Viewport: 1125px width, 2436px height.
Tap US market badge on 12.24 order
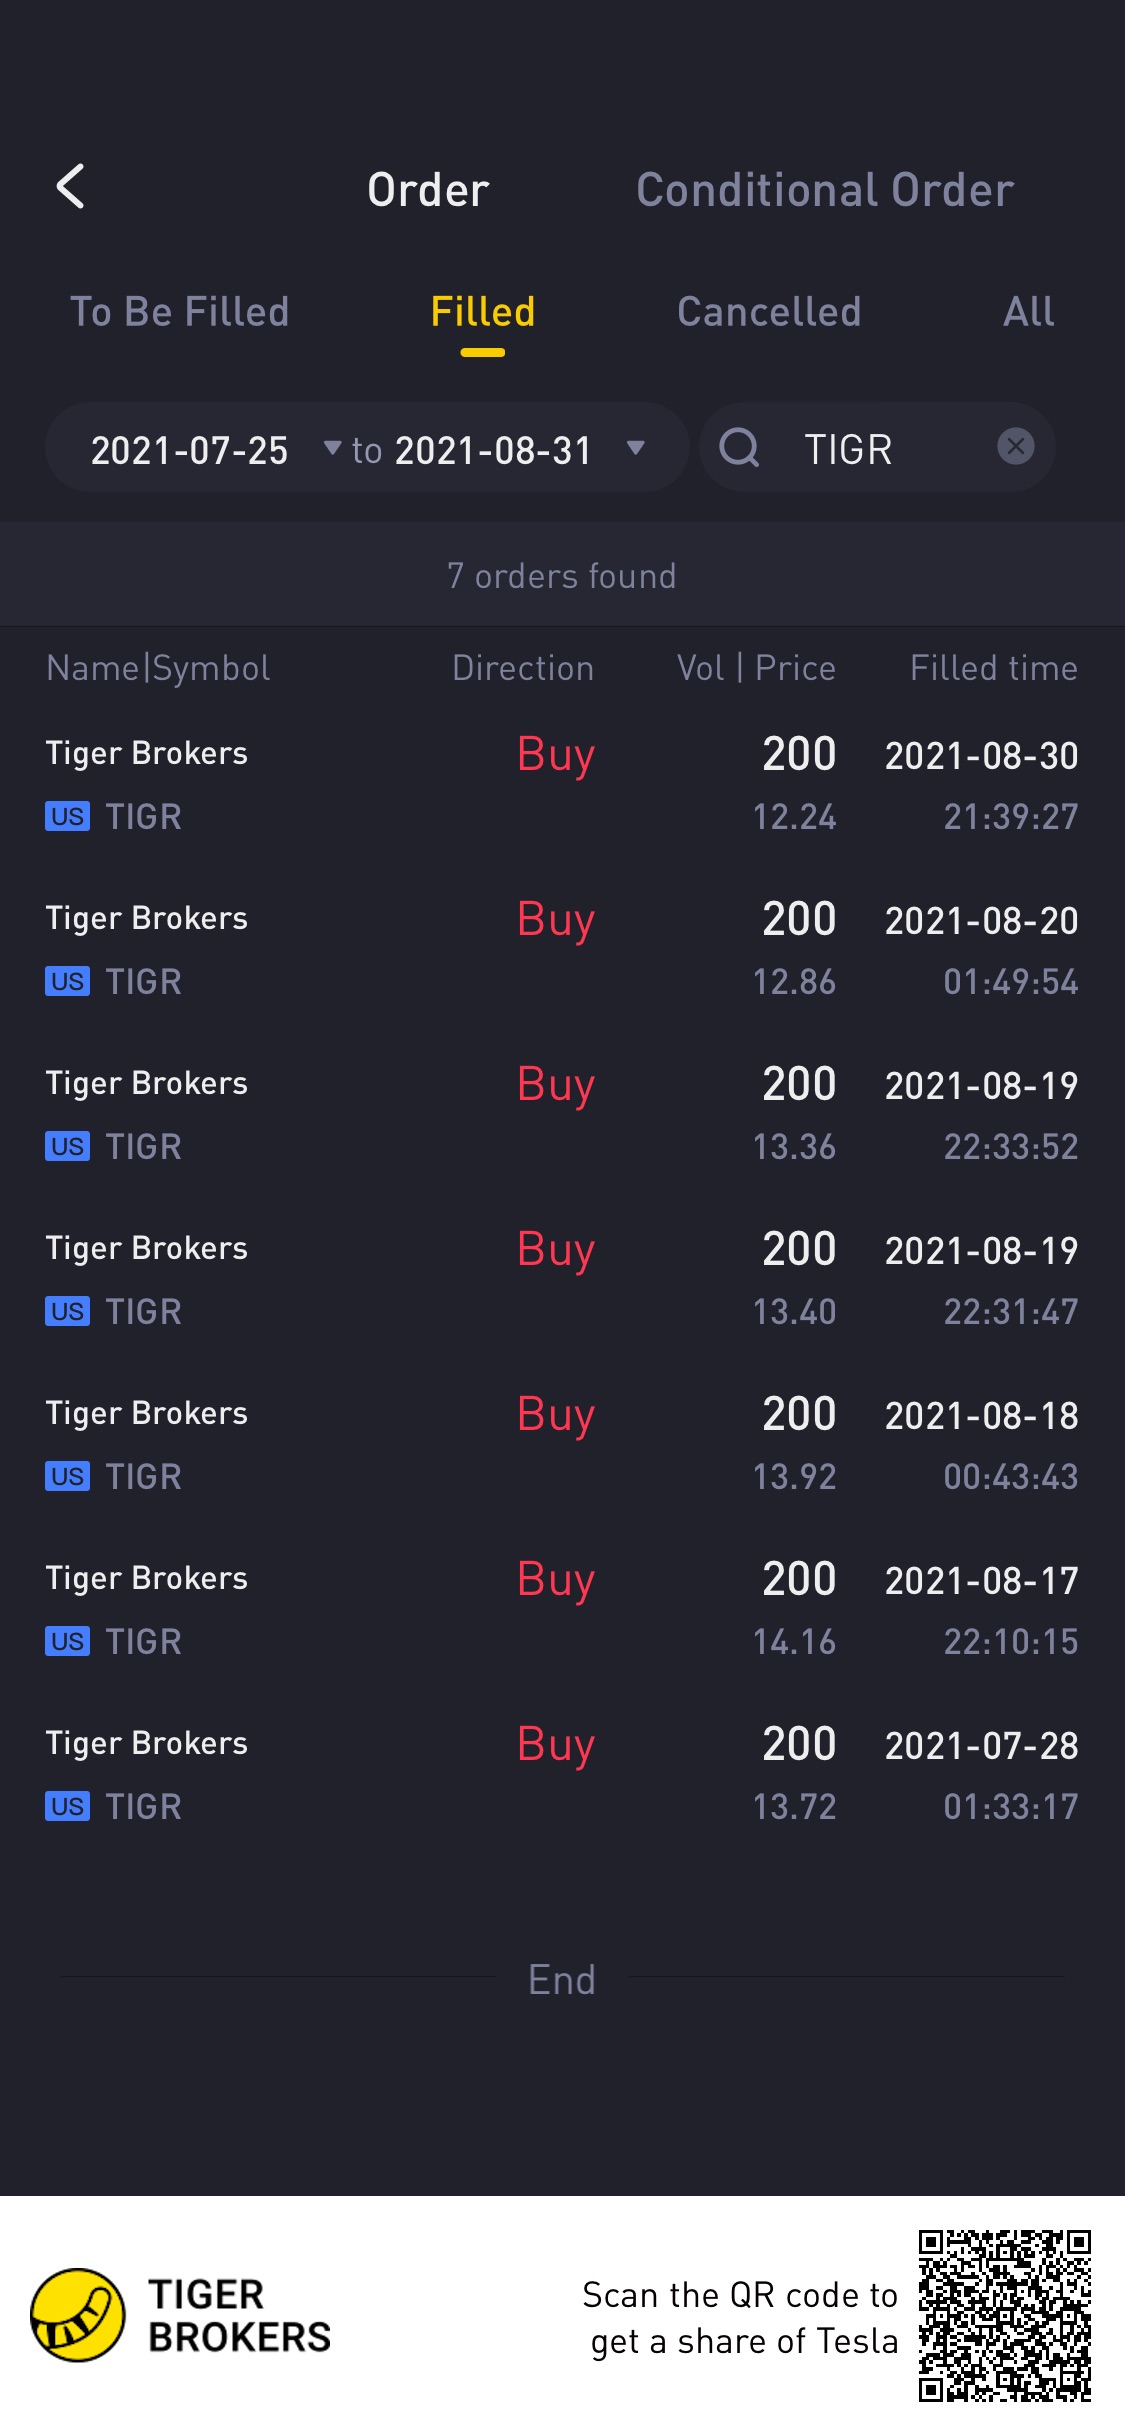coord(67,817)
